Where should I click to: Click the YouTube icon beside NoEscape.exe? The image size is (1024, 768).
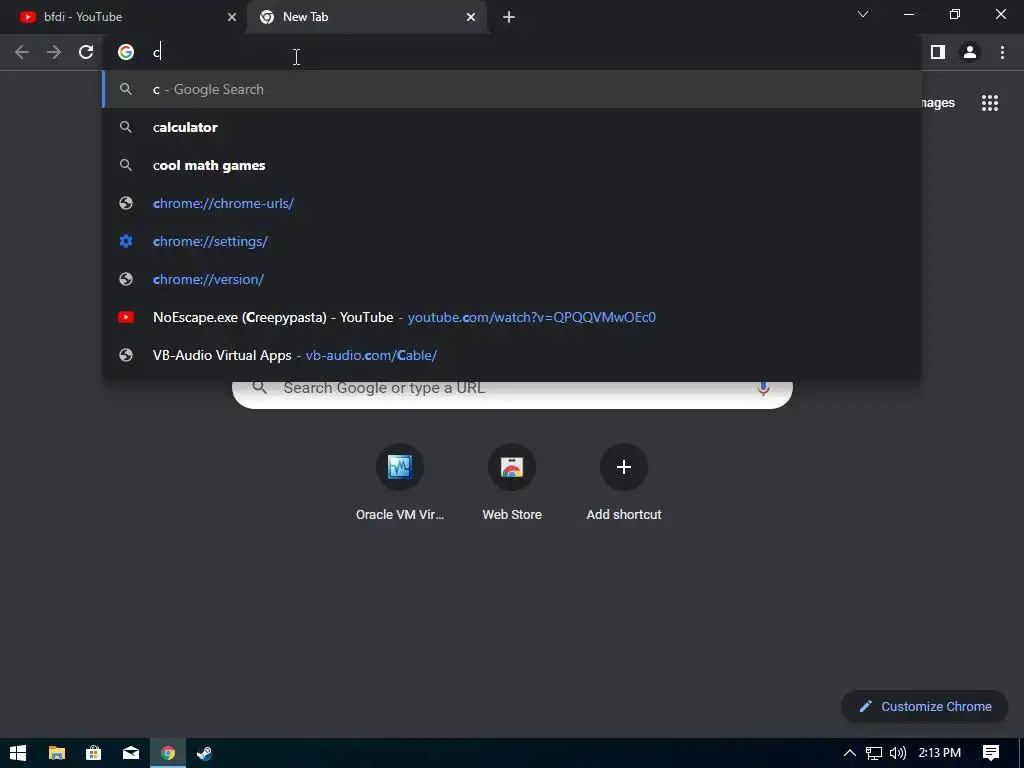tap(126, 317)
